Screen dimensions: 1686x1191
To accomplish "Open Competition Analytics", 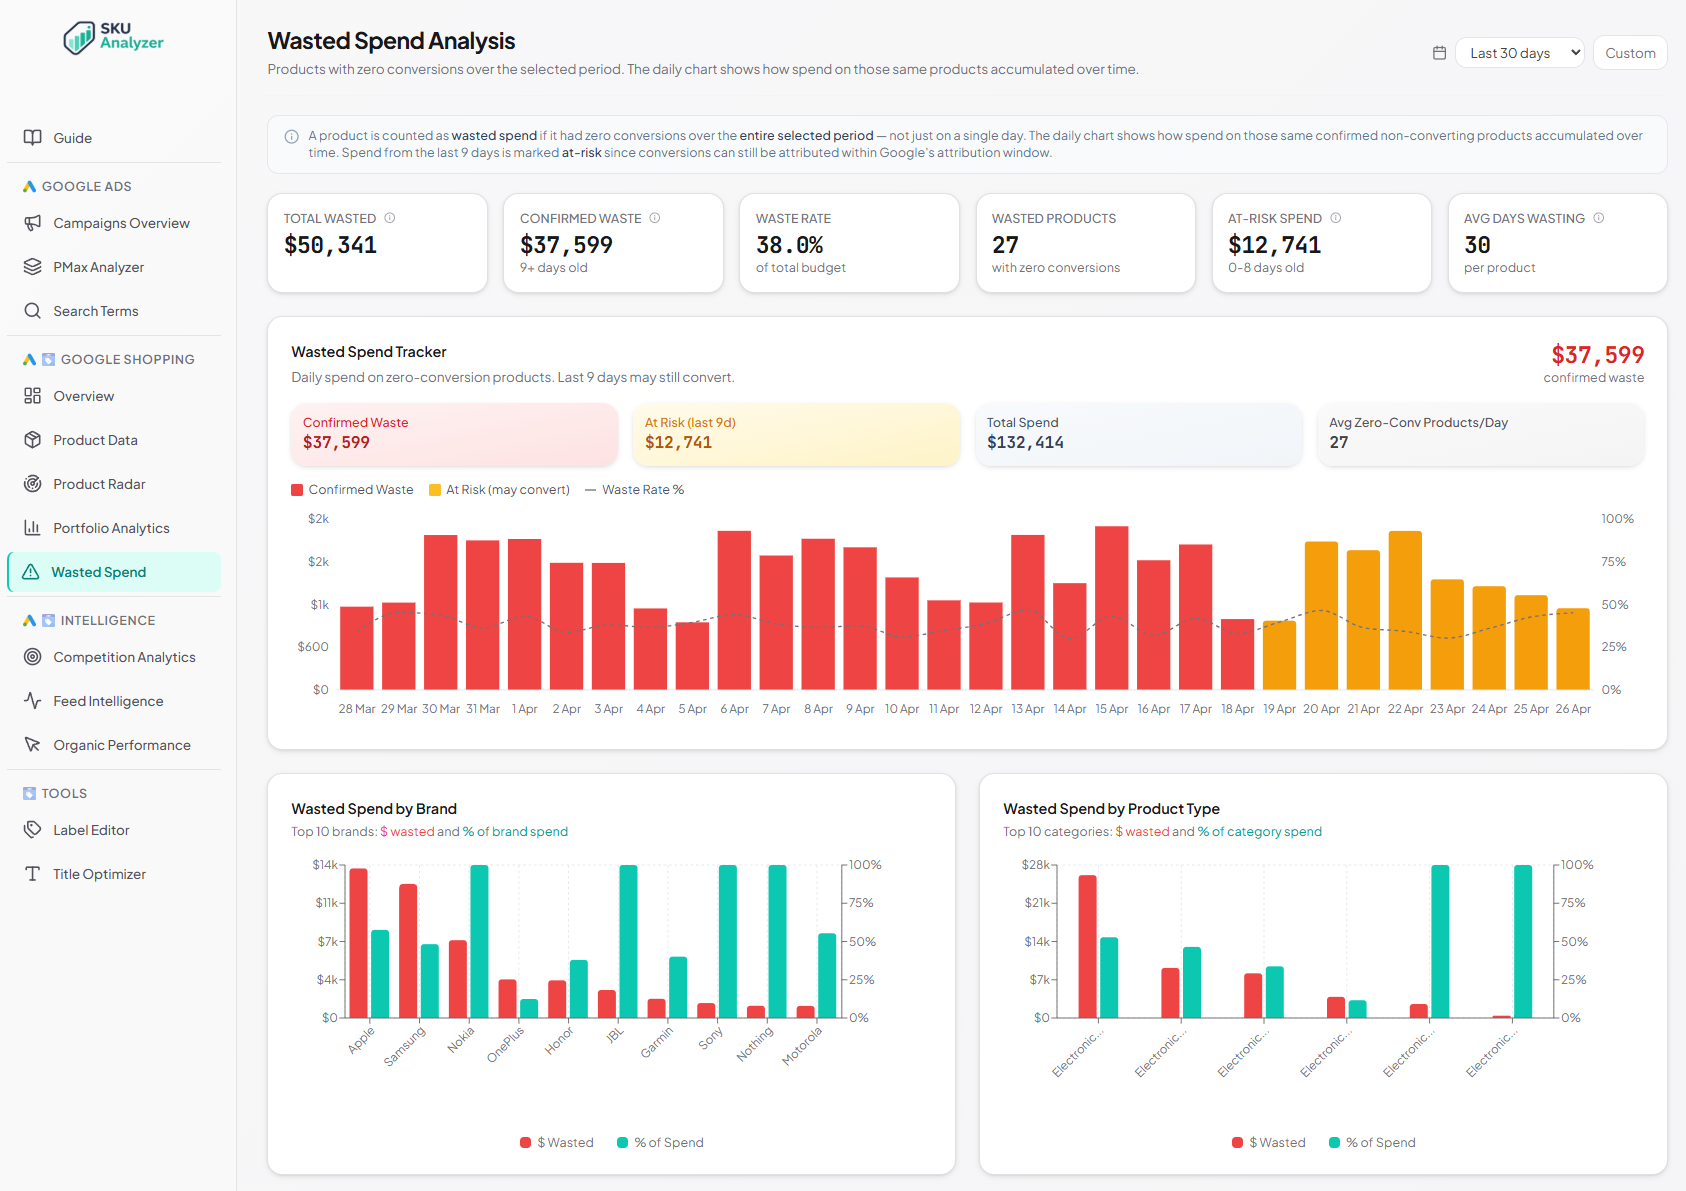I will [x=124, y=657].
